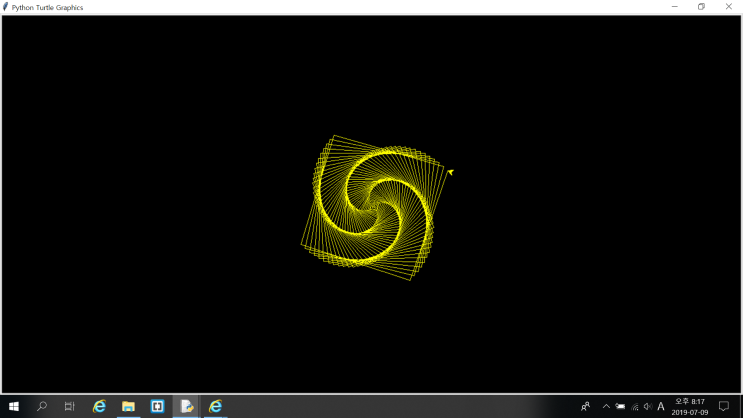This screenshot has height=418, width=743.
Task: Open People icon in system tray
Action: click(586, 406)
